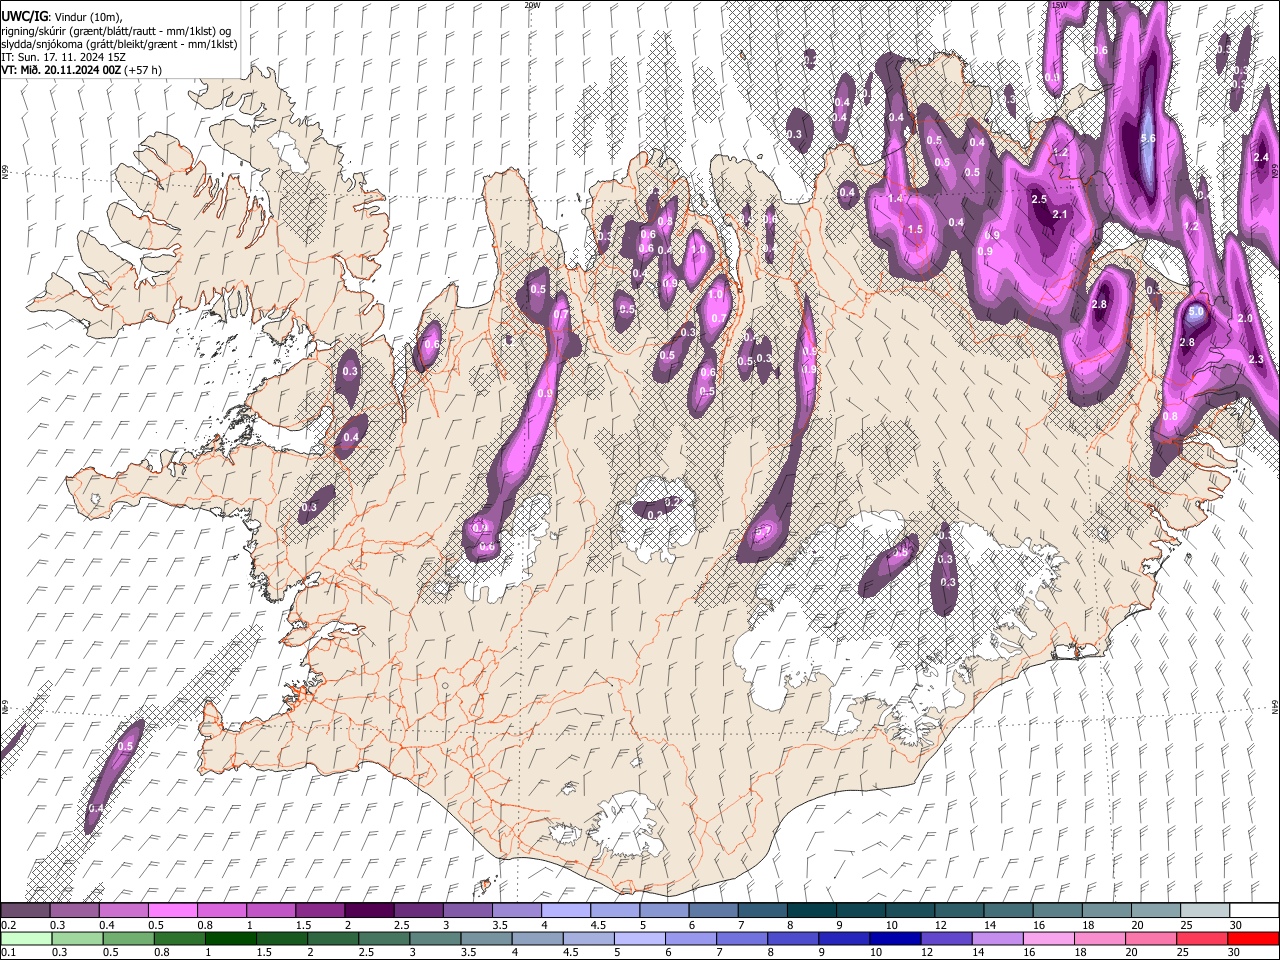Select the rigning/skúrir legend description line

coord(116,31)
